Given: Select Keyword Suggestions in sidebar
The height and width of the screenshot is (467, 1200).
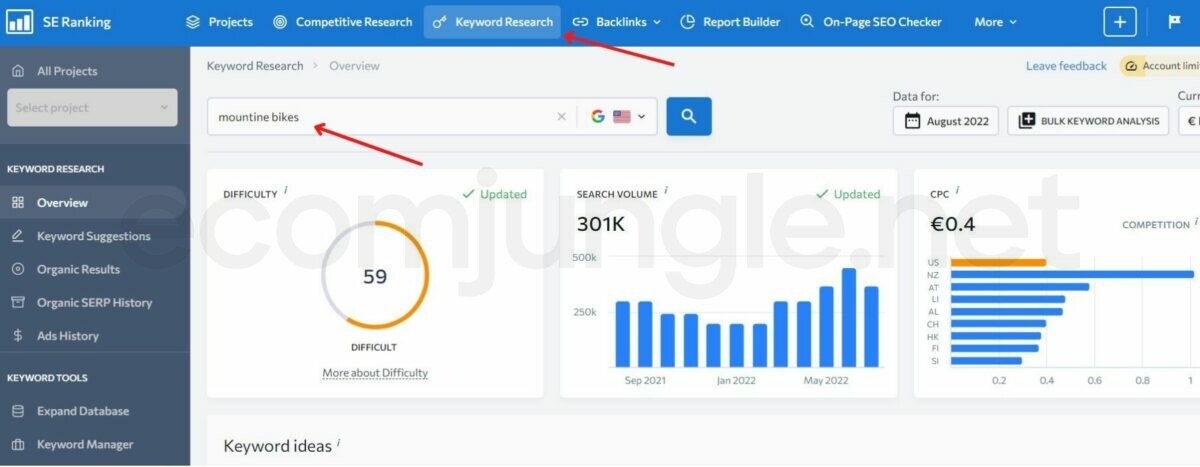Looking at the screenshot, I should 93,236.
